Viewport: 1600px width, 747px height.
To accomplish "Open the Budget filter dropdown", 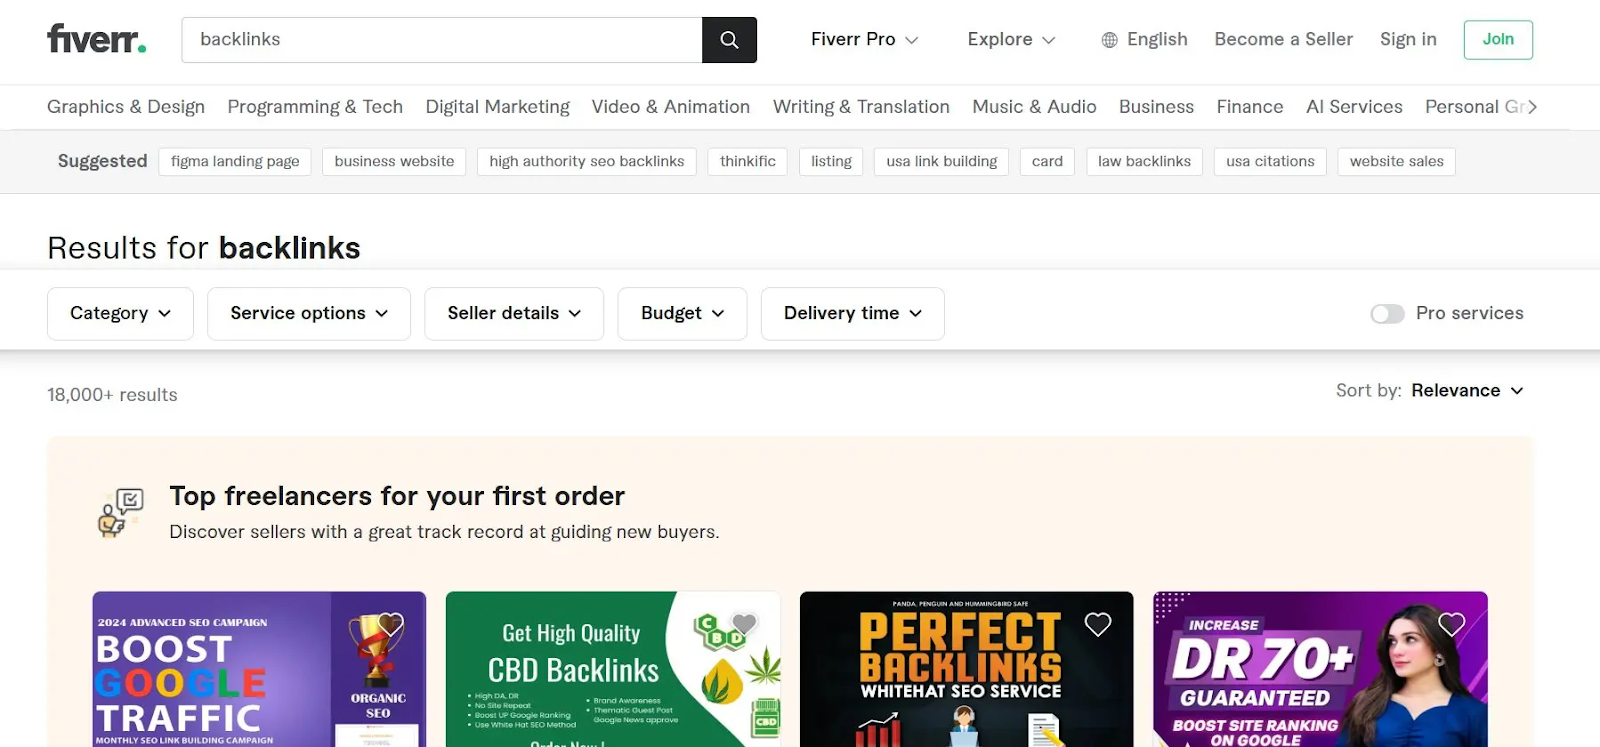I will pyautogui.click(x=682, y=314).
